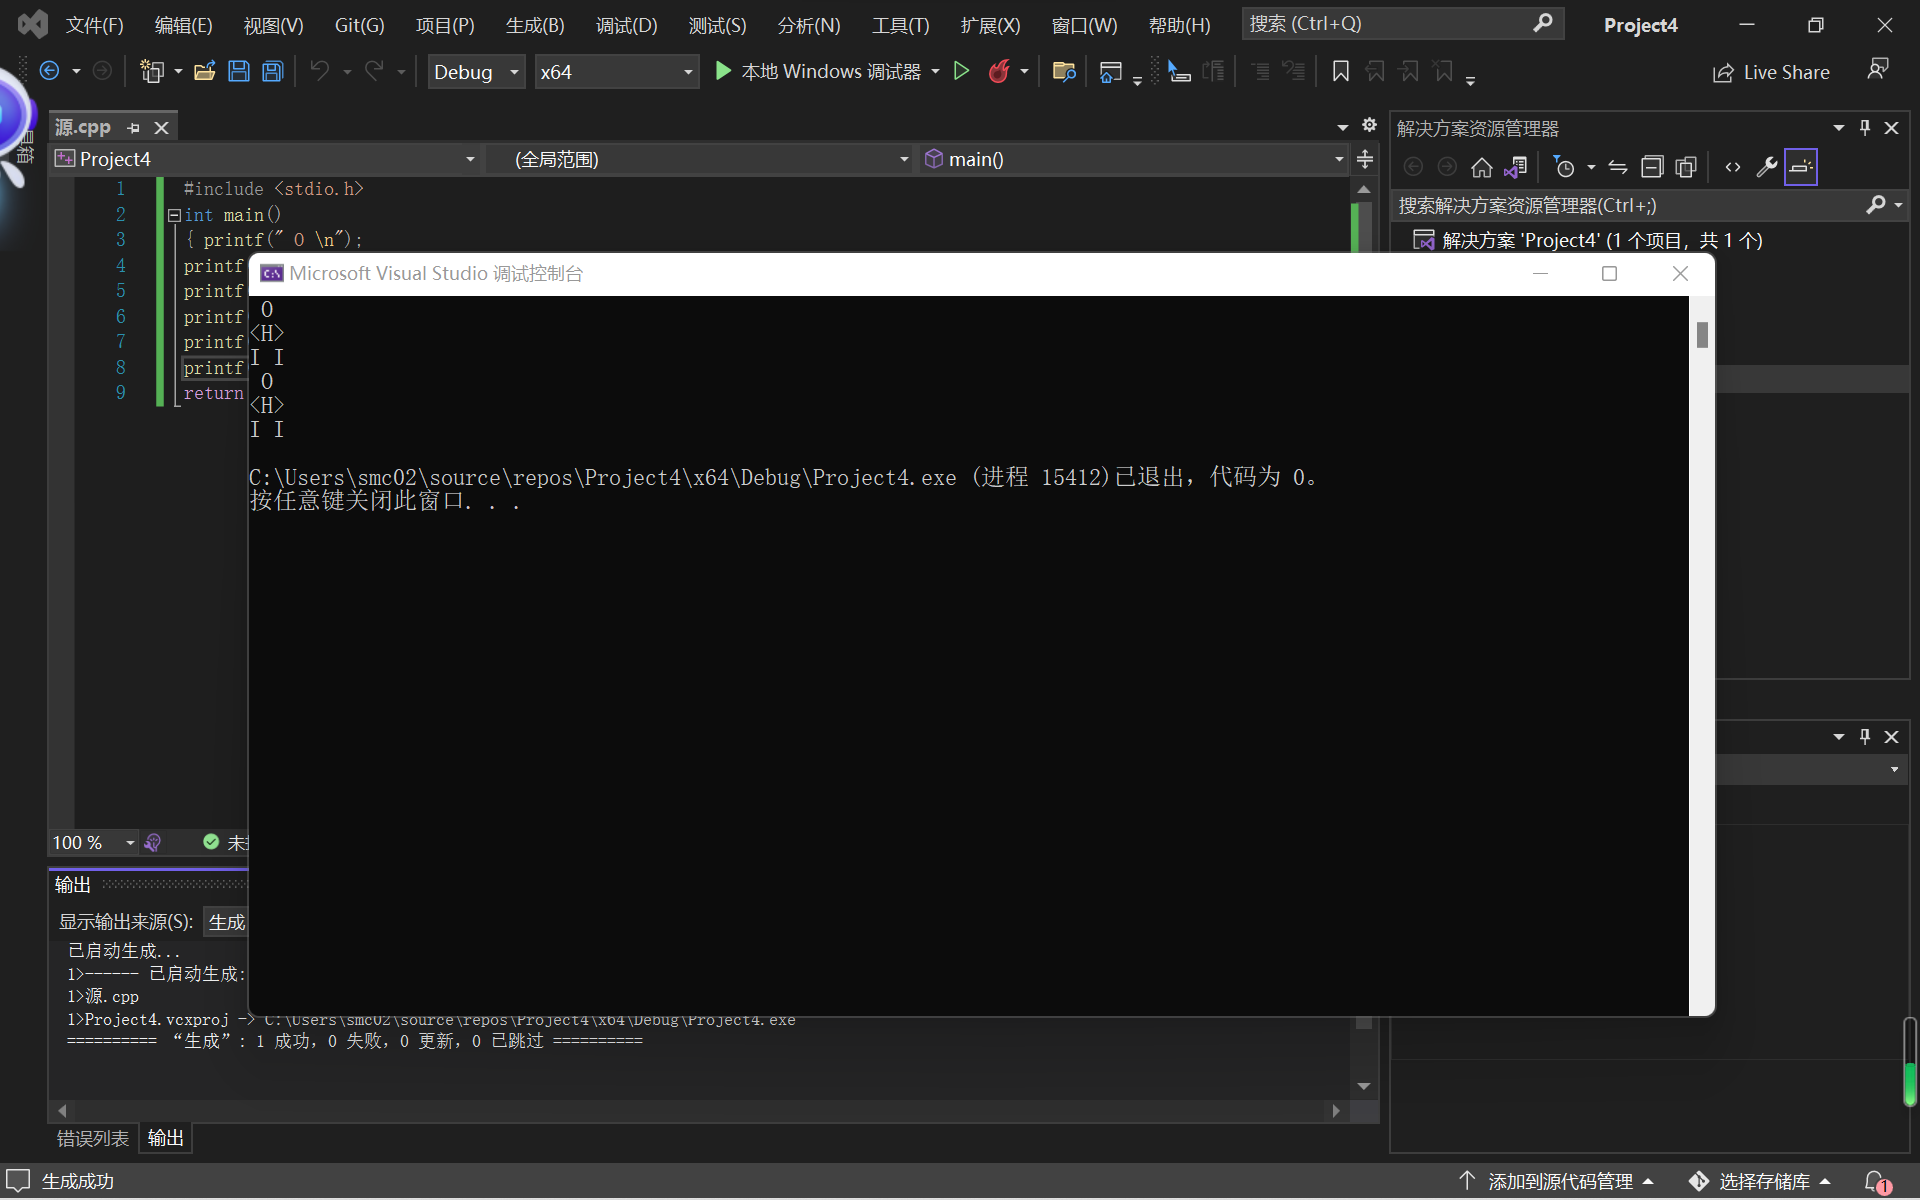Click Home icon in Solution Explorer toolbar
This screenshot has width=1920, height=1200.
pos(1481,167)
